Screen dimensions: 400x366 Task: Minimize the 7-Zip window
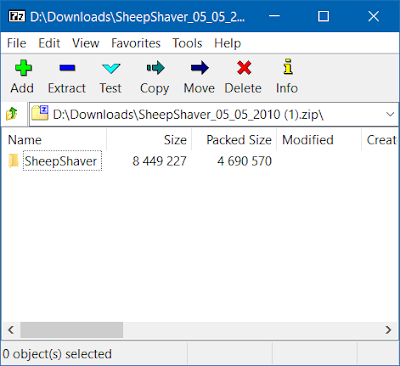274,16
